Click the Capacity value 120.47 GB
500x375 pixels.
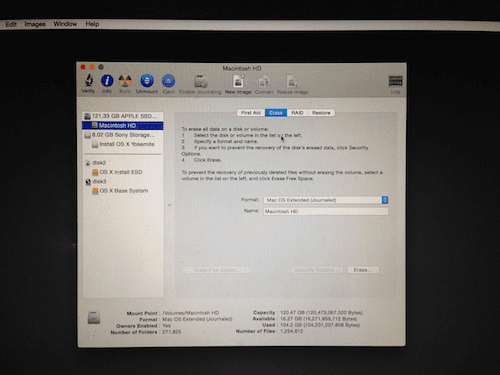pos(321,313)
